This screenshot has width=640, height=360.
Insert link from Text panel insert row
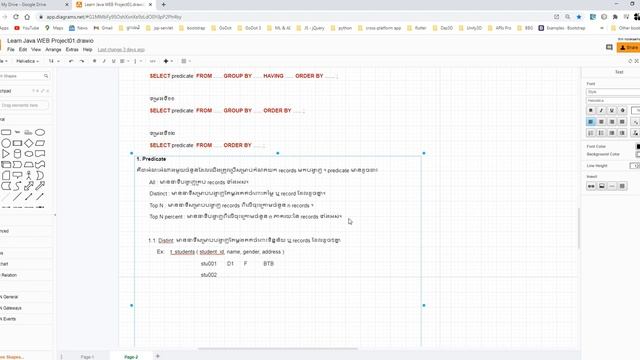[x=591, y=186]
